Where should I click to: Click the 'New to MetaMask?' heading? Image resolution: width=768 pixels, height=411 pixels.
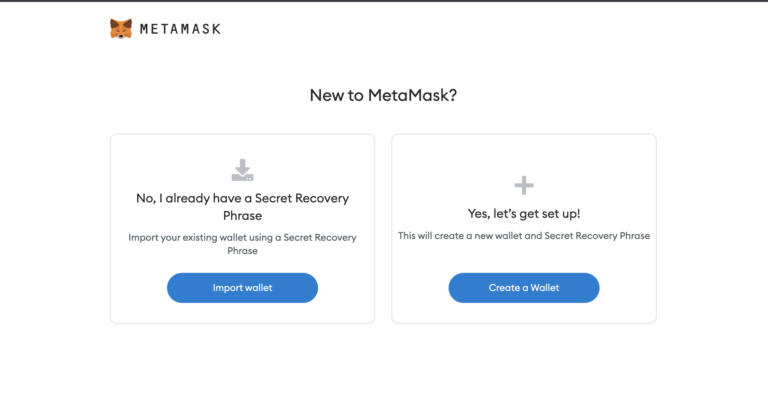(x=384, y=95)
